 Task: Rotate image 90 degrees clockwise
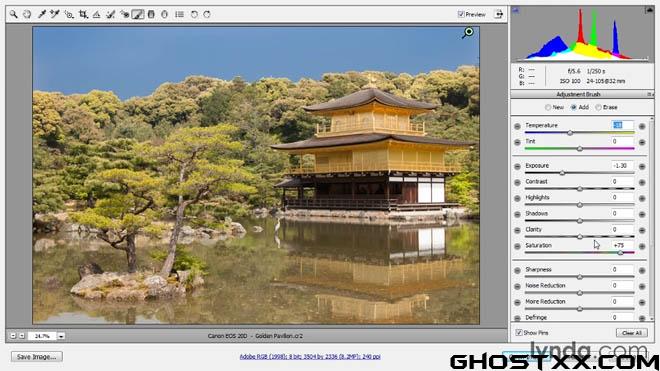click(x=207, y=14)
